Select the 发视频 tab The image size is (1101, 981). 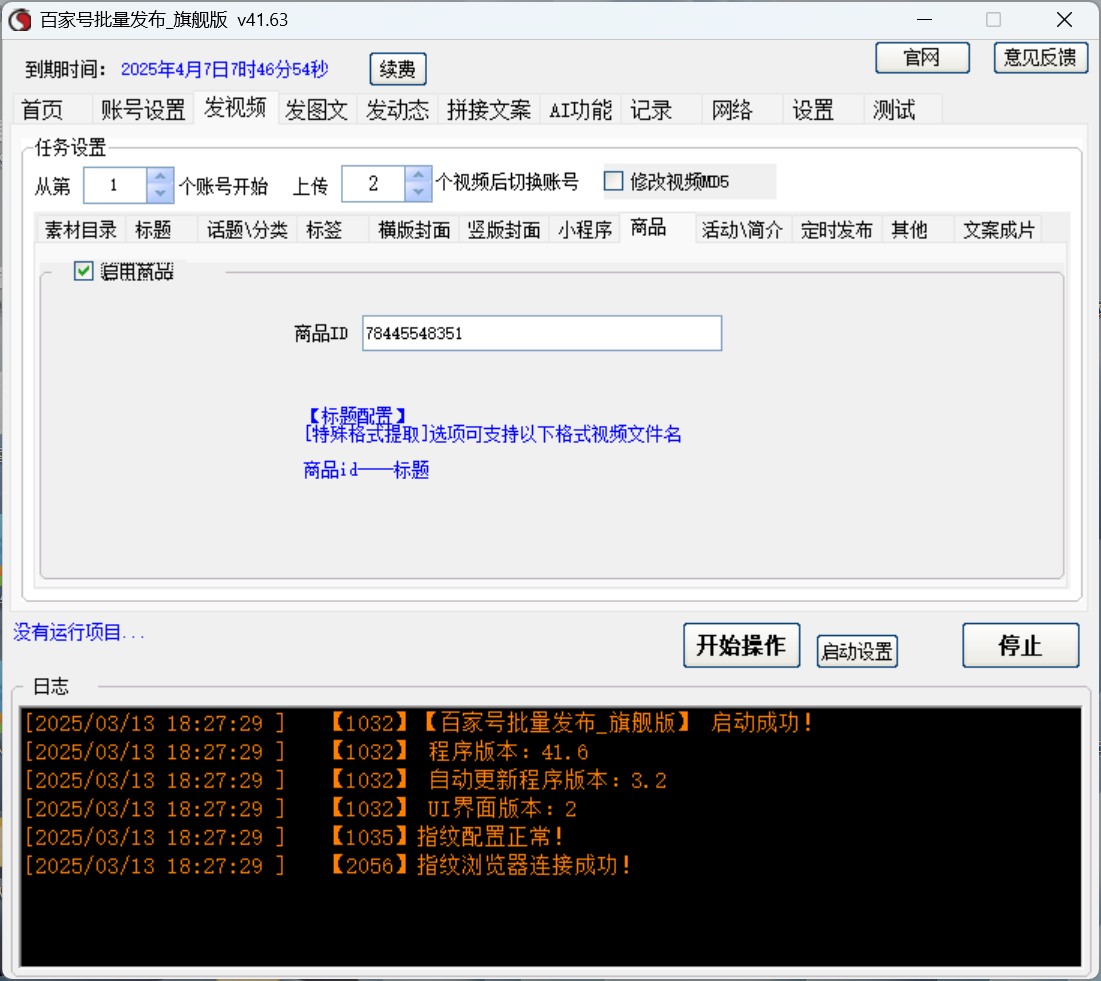pyautogui.click(x=235, y=107)
